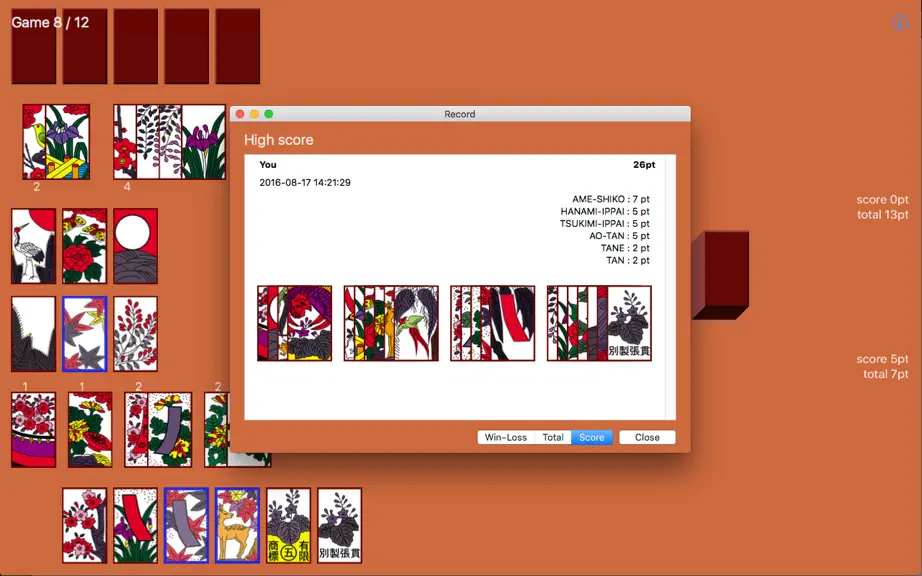Select the Score segment
Image resolution: width=922 pixels, height=576 pixels.
pyautogui.click(x=592, y=437)
